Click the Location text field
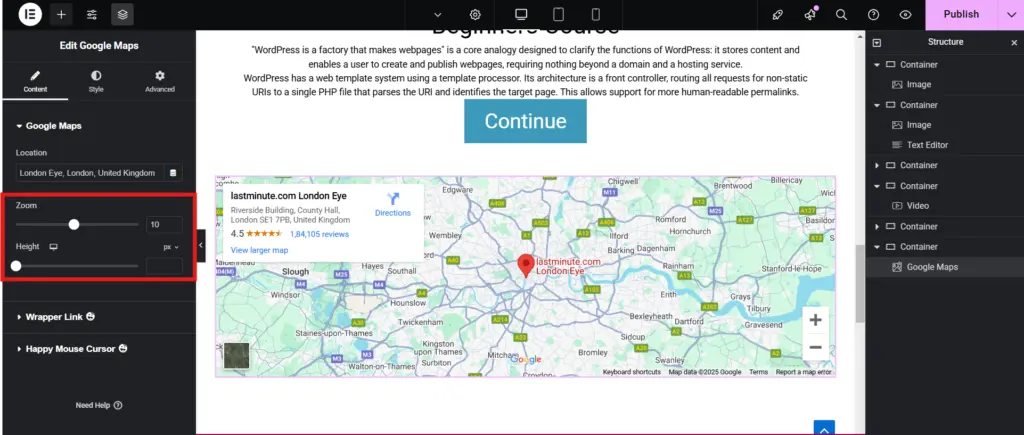This screenshot has height=435, width=1024. pyautogui.click(x=90, y=173)
